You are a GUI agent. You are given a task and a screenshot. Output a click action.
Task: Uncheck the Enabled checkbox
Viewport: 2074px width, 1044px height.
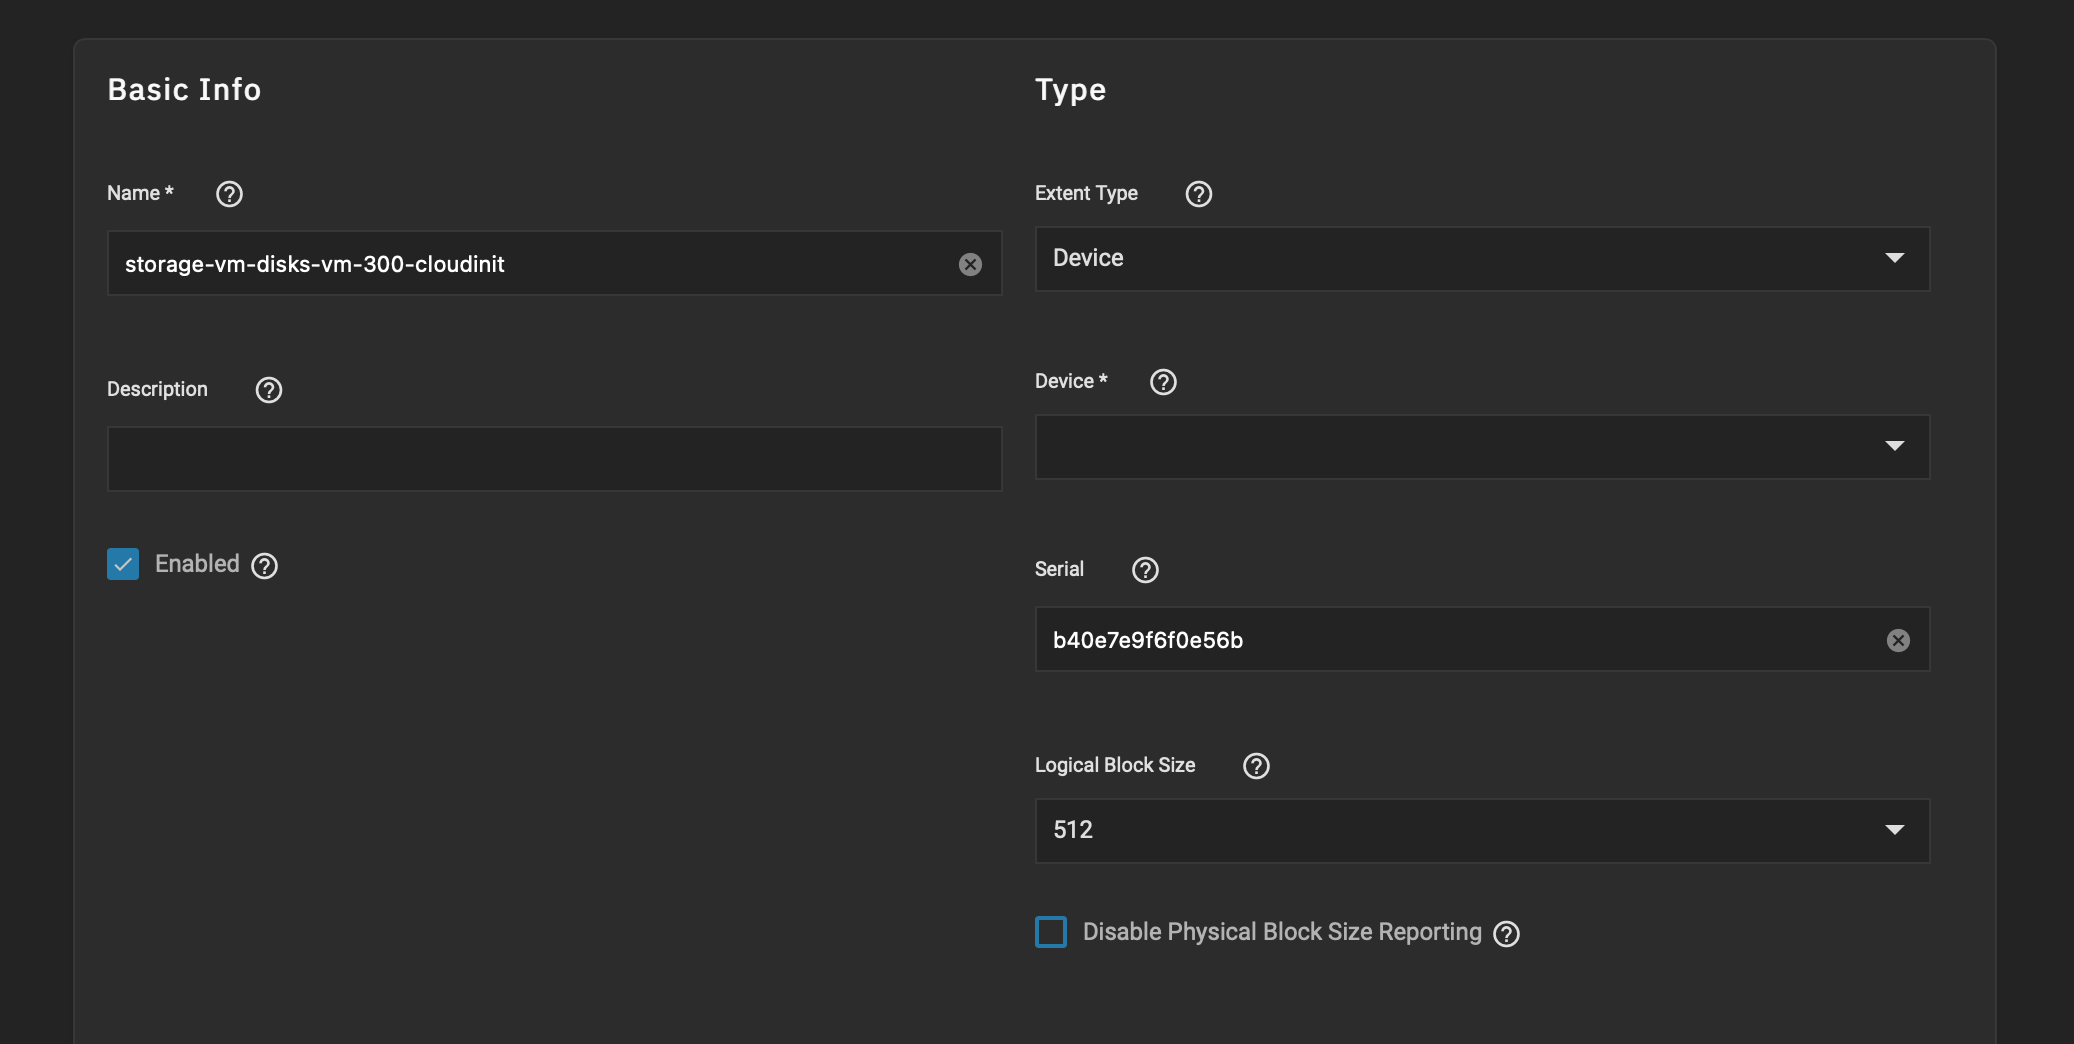point(122,564)
